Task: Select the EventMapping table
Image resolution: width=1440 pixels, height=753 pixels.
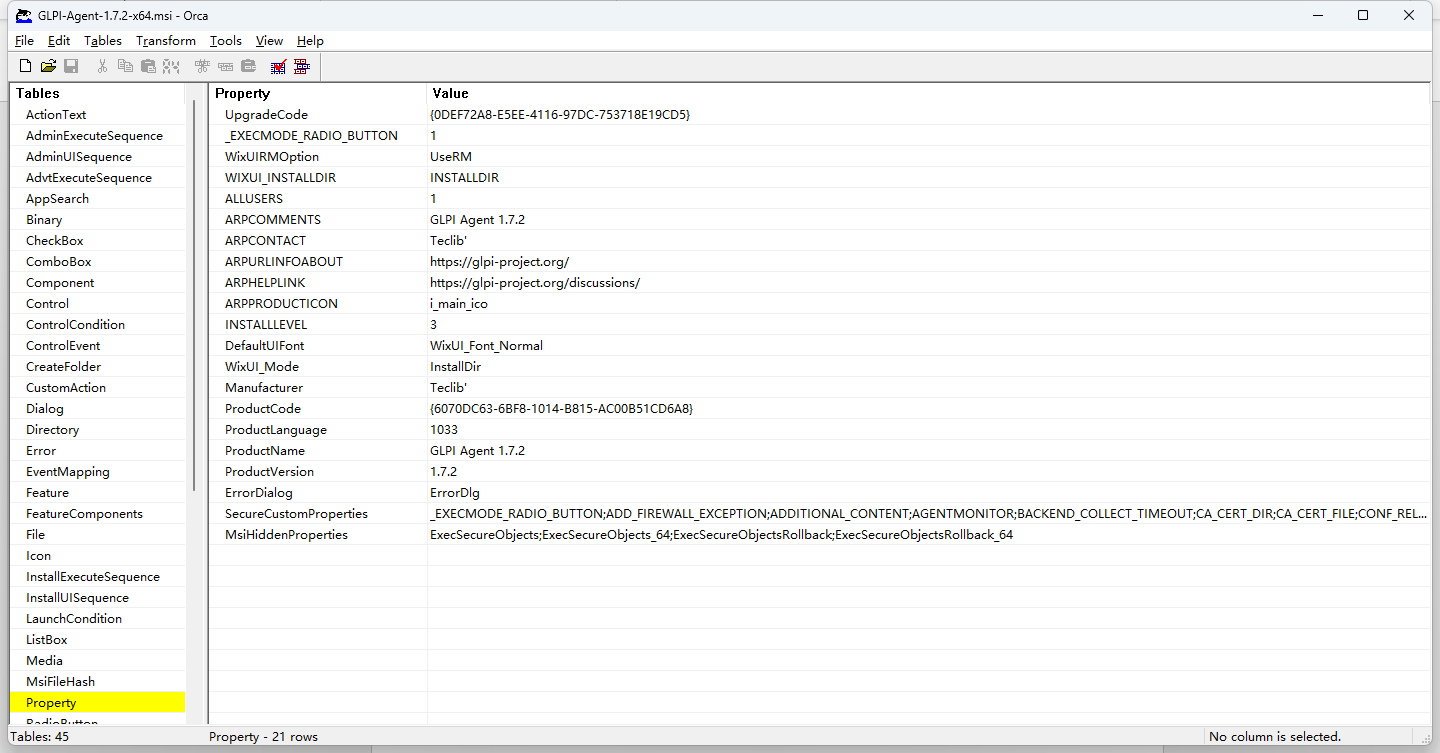Action: pyautogui.click(x=68, y=472)
